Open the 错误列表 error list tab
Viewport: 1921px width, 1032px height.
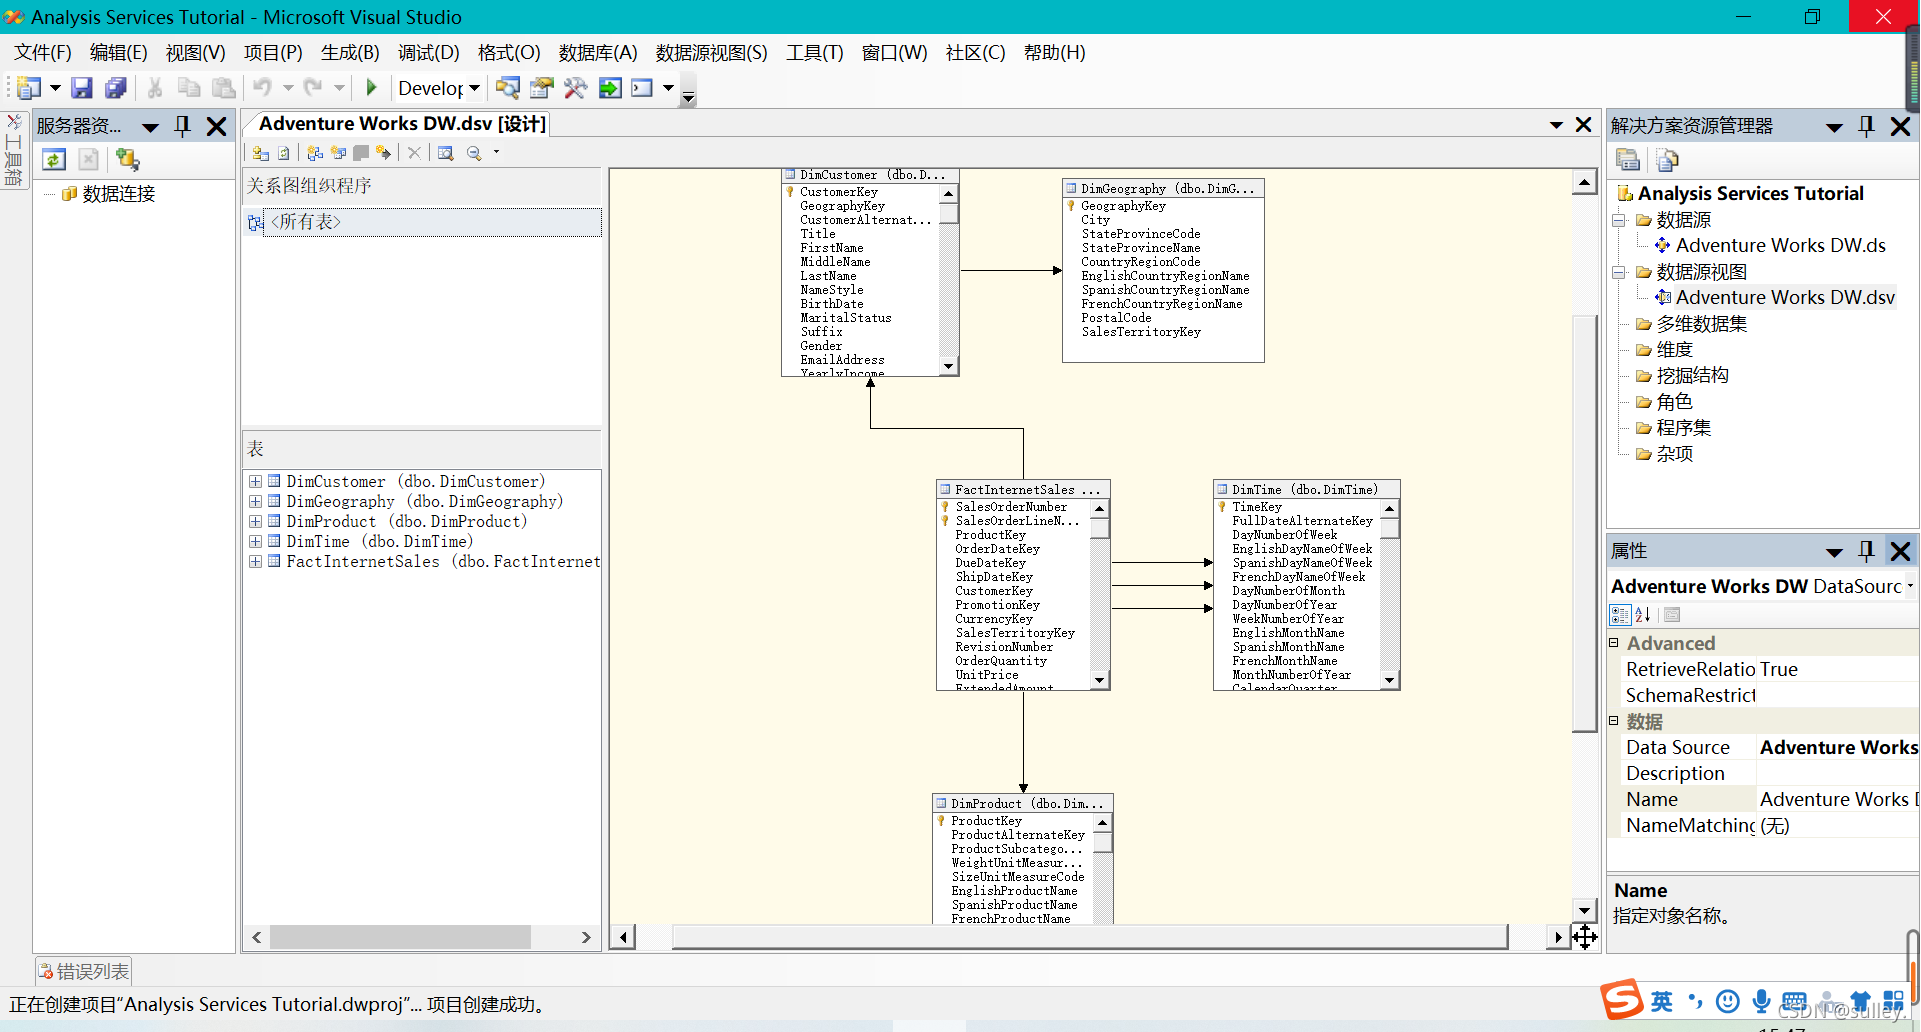pyautogui.click(x=84, y=971)
